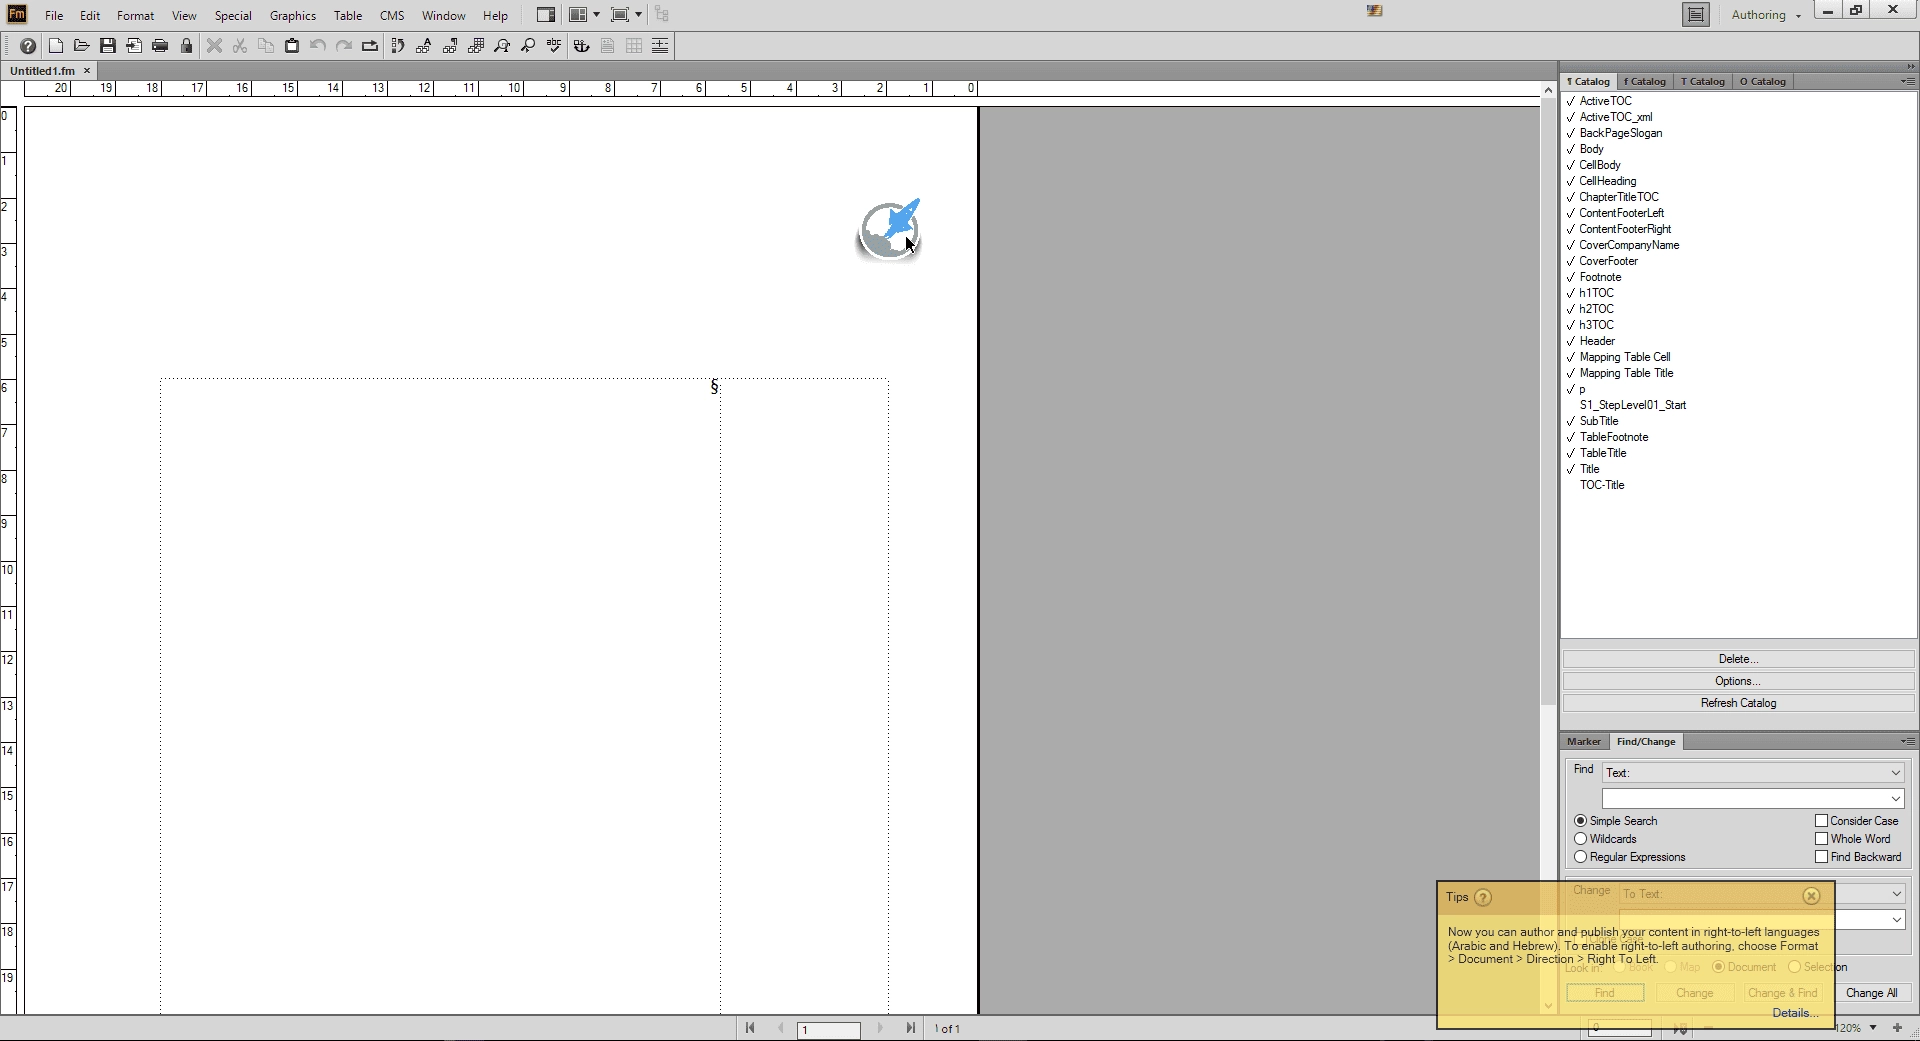The image size is (1920, 1041).
Task: Select the TableFootnote paragraph format
Action: pos(1614,437)
